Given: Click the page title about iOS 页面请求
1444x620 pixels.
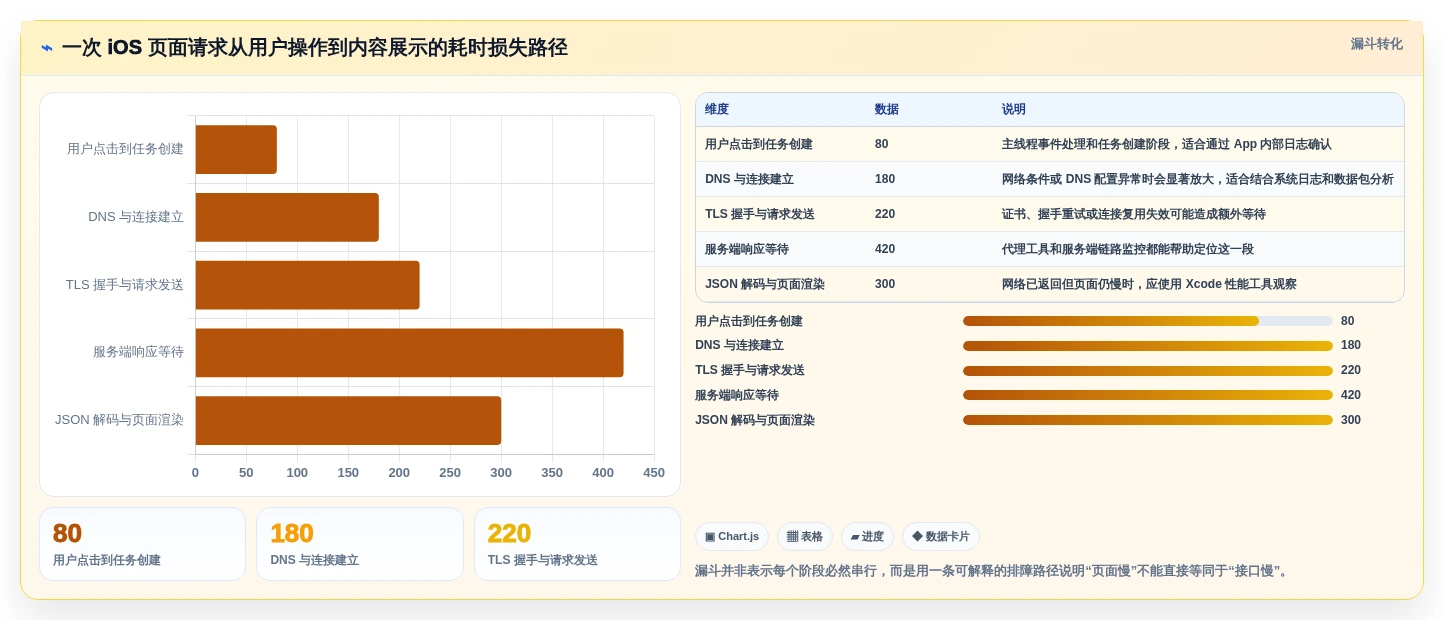Looking at the screenshot, I should (x=314, y=47).
